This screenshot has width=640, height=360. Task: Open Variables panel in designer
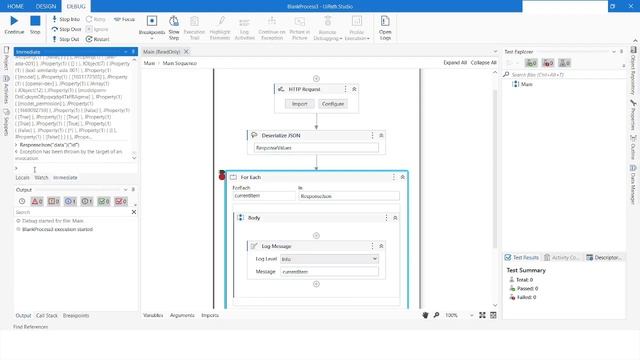[x=153, y=315]
